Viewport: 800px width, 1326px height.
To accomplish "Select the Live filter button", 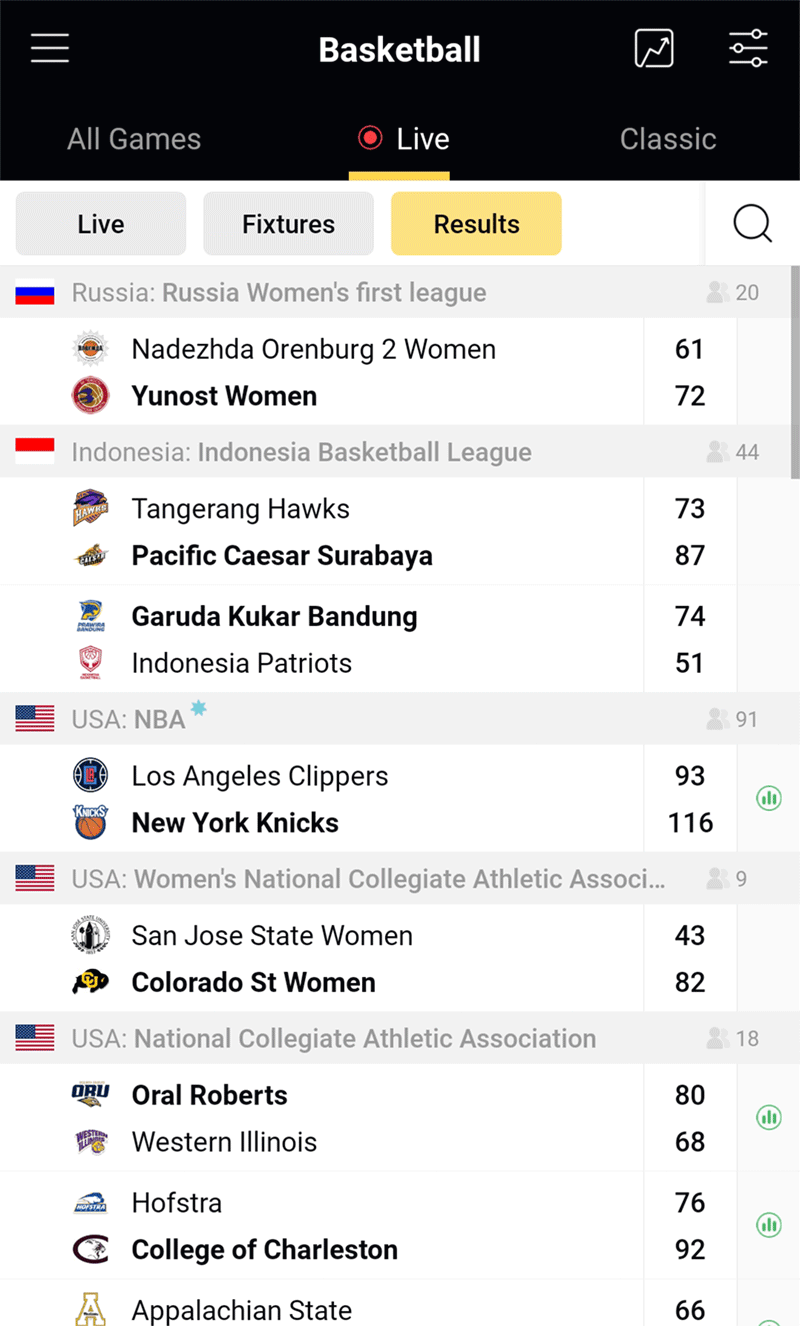I will (x=101, y=224).
